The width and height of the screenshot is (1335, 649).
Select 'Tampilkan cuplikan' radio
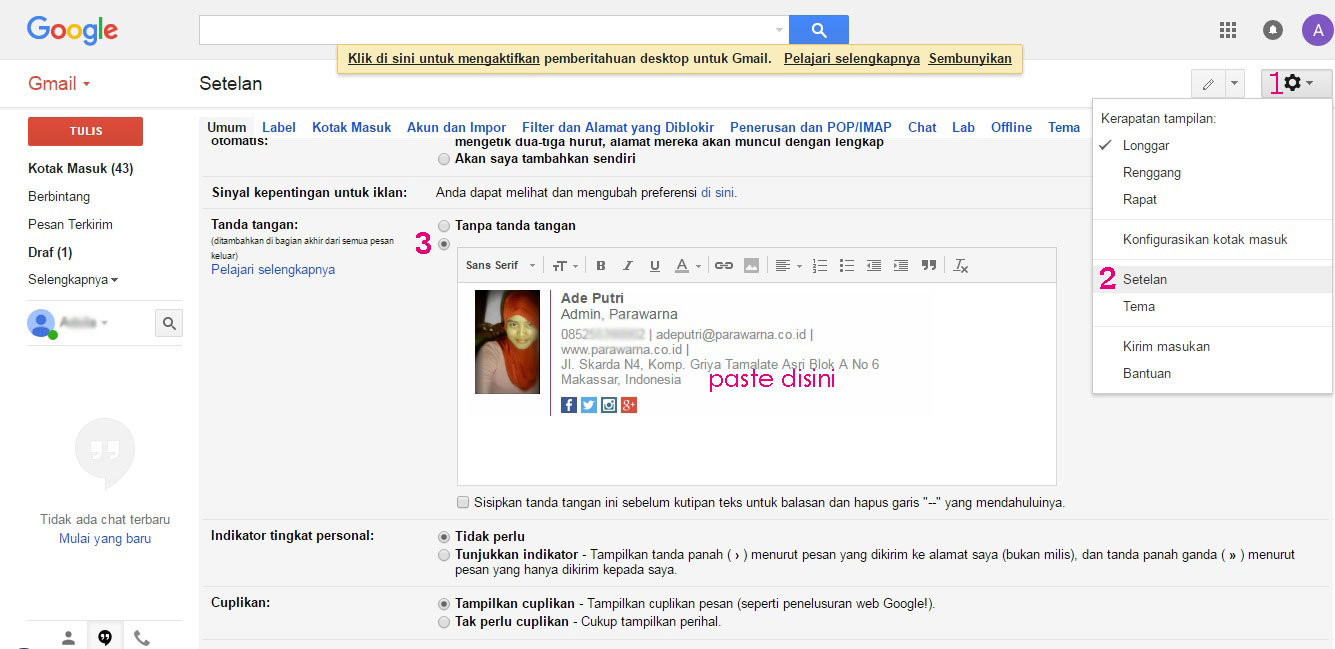444,604
